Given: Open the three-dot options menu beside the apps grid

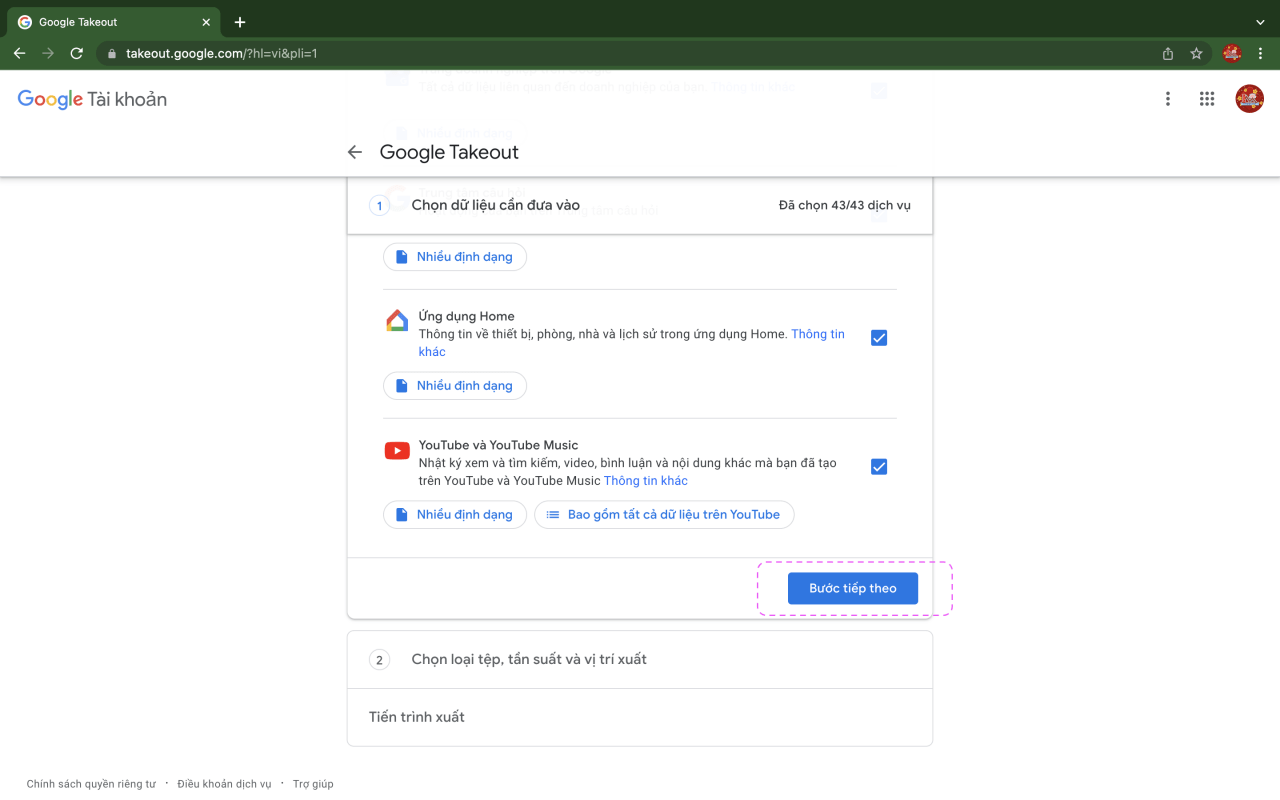Looking at the screenshot, I should (x=1167, y=99).
